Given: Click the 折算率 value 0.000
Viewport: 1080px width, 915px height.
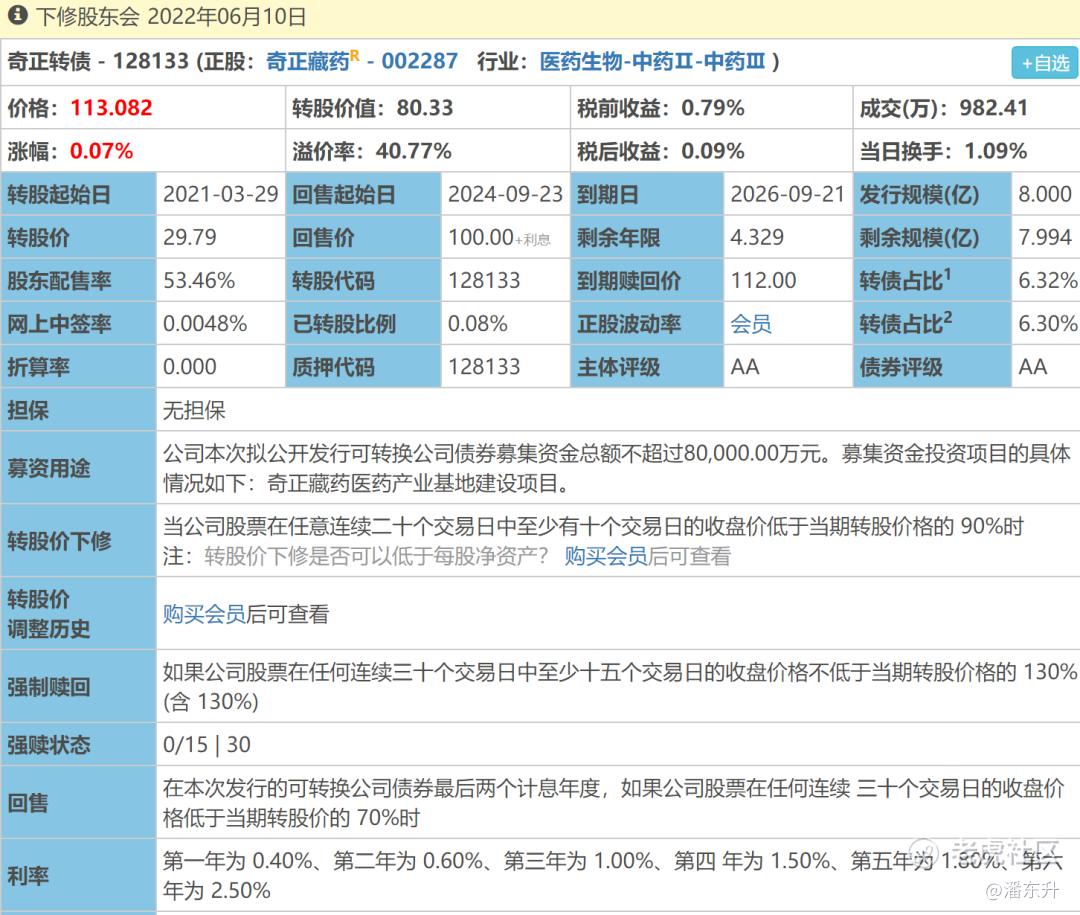Looking at the screenshot, I should point(189,367).
